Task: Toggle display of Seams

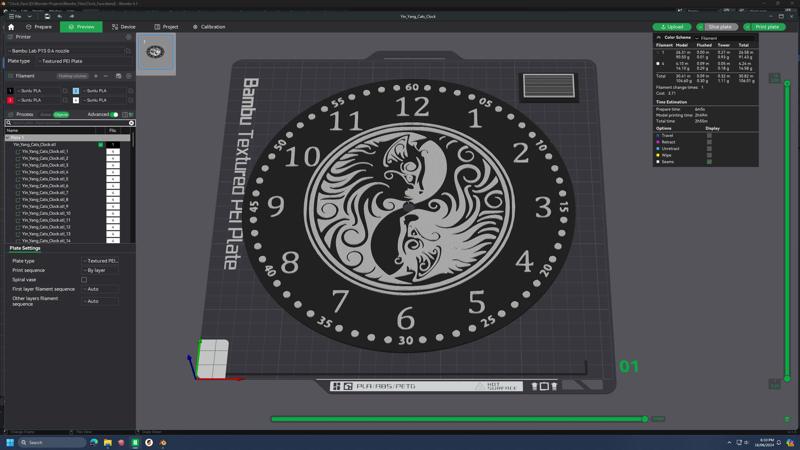Action: (x=709, y=162)
